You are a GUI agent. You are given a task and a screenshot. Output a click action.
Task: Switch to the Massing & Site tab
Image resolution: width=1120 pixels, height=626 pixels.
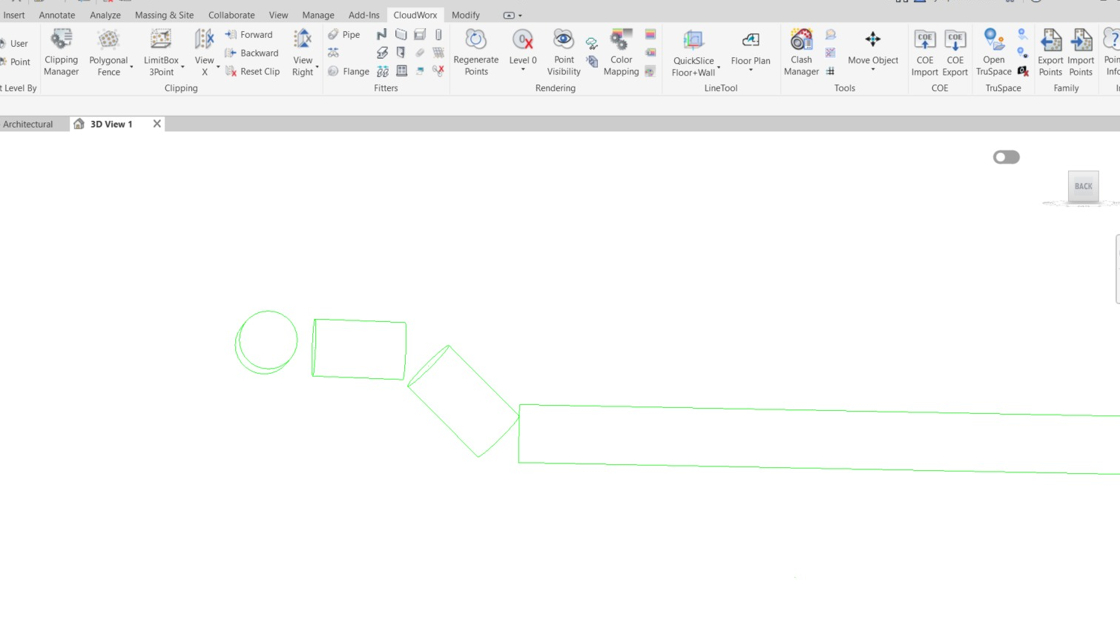(164, 15)
